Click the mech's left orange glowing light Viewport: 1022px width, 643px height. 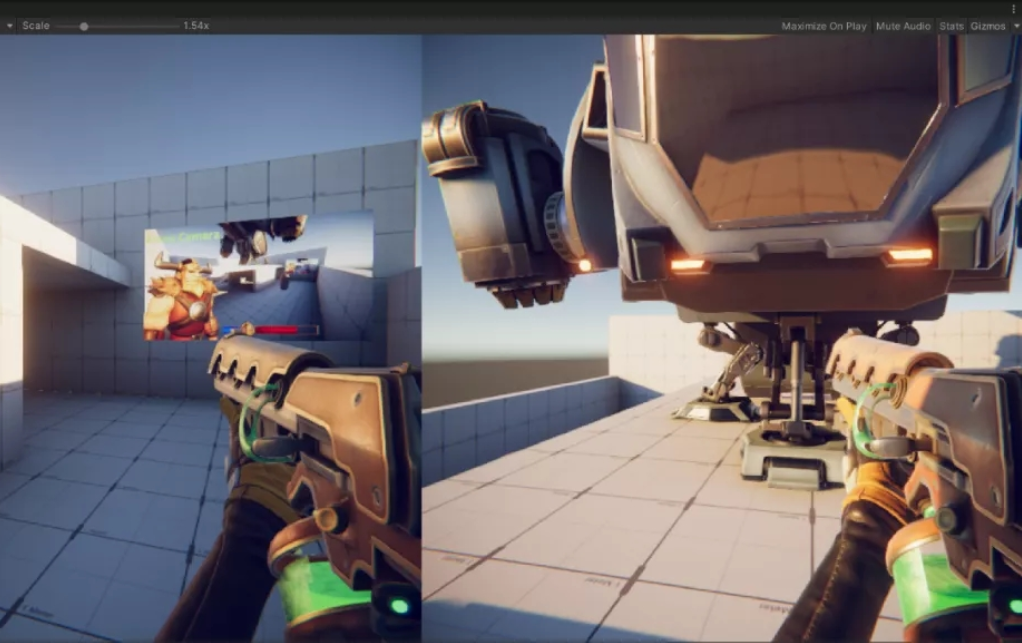coord(688,264)
